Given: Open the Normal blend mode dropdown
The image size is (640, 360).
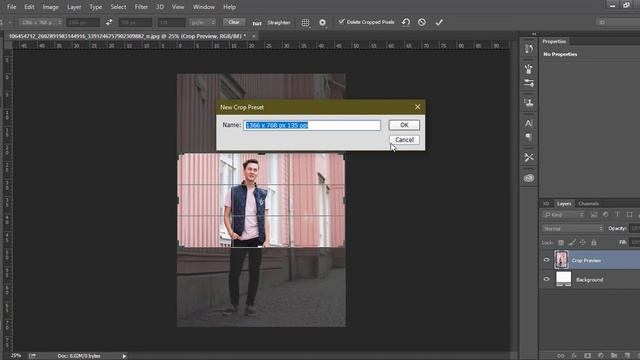Looking at the screenshot, I should (x=573, y=229).
